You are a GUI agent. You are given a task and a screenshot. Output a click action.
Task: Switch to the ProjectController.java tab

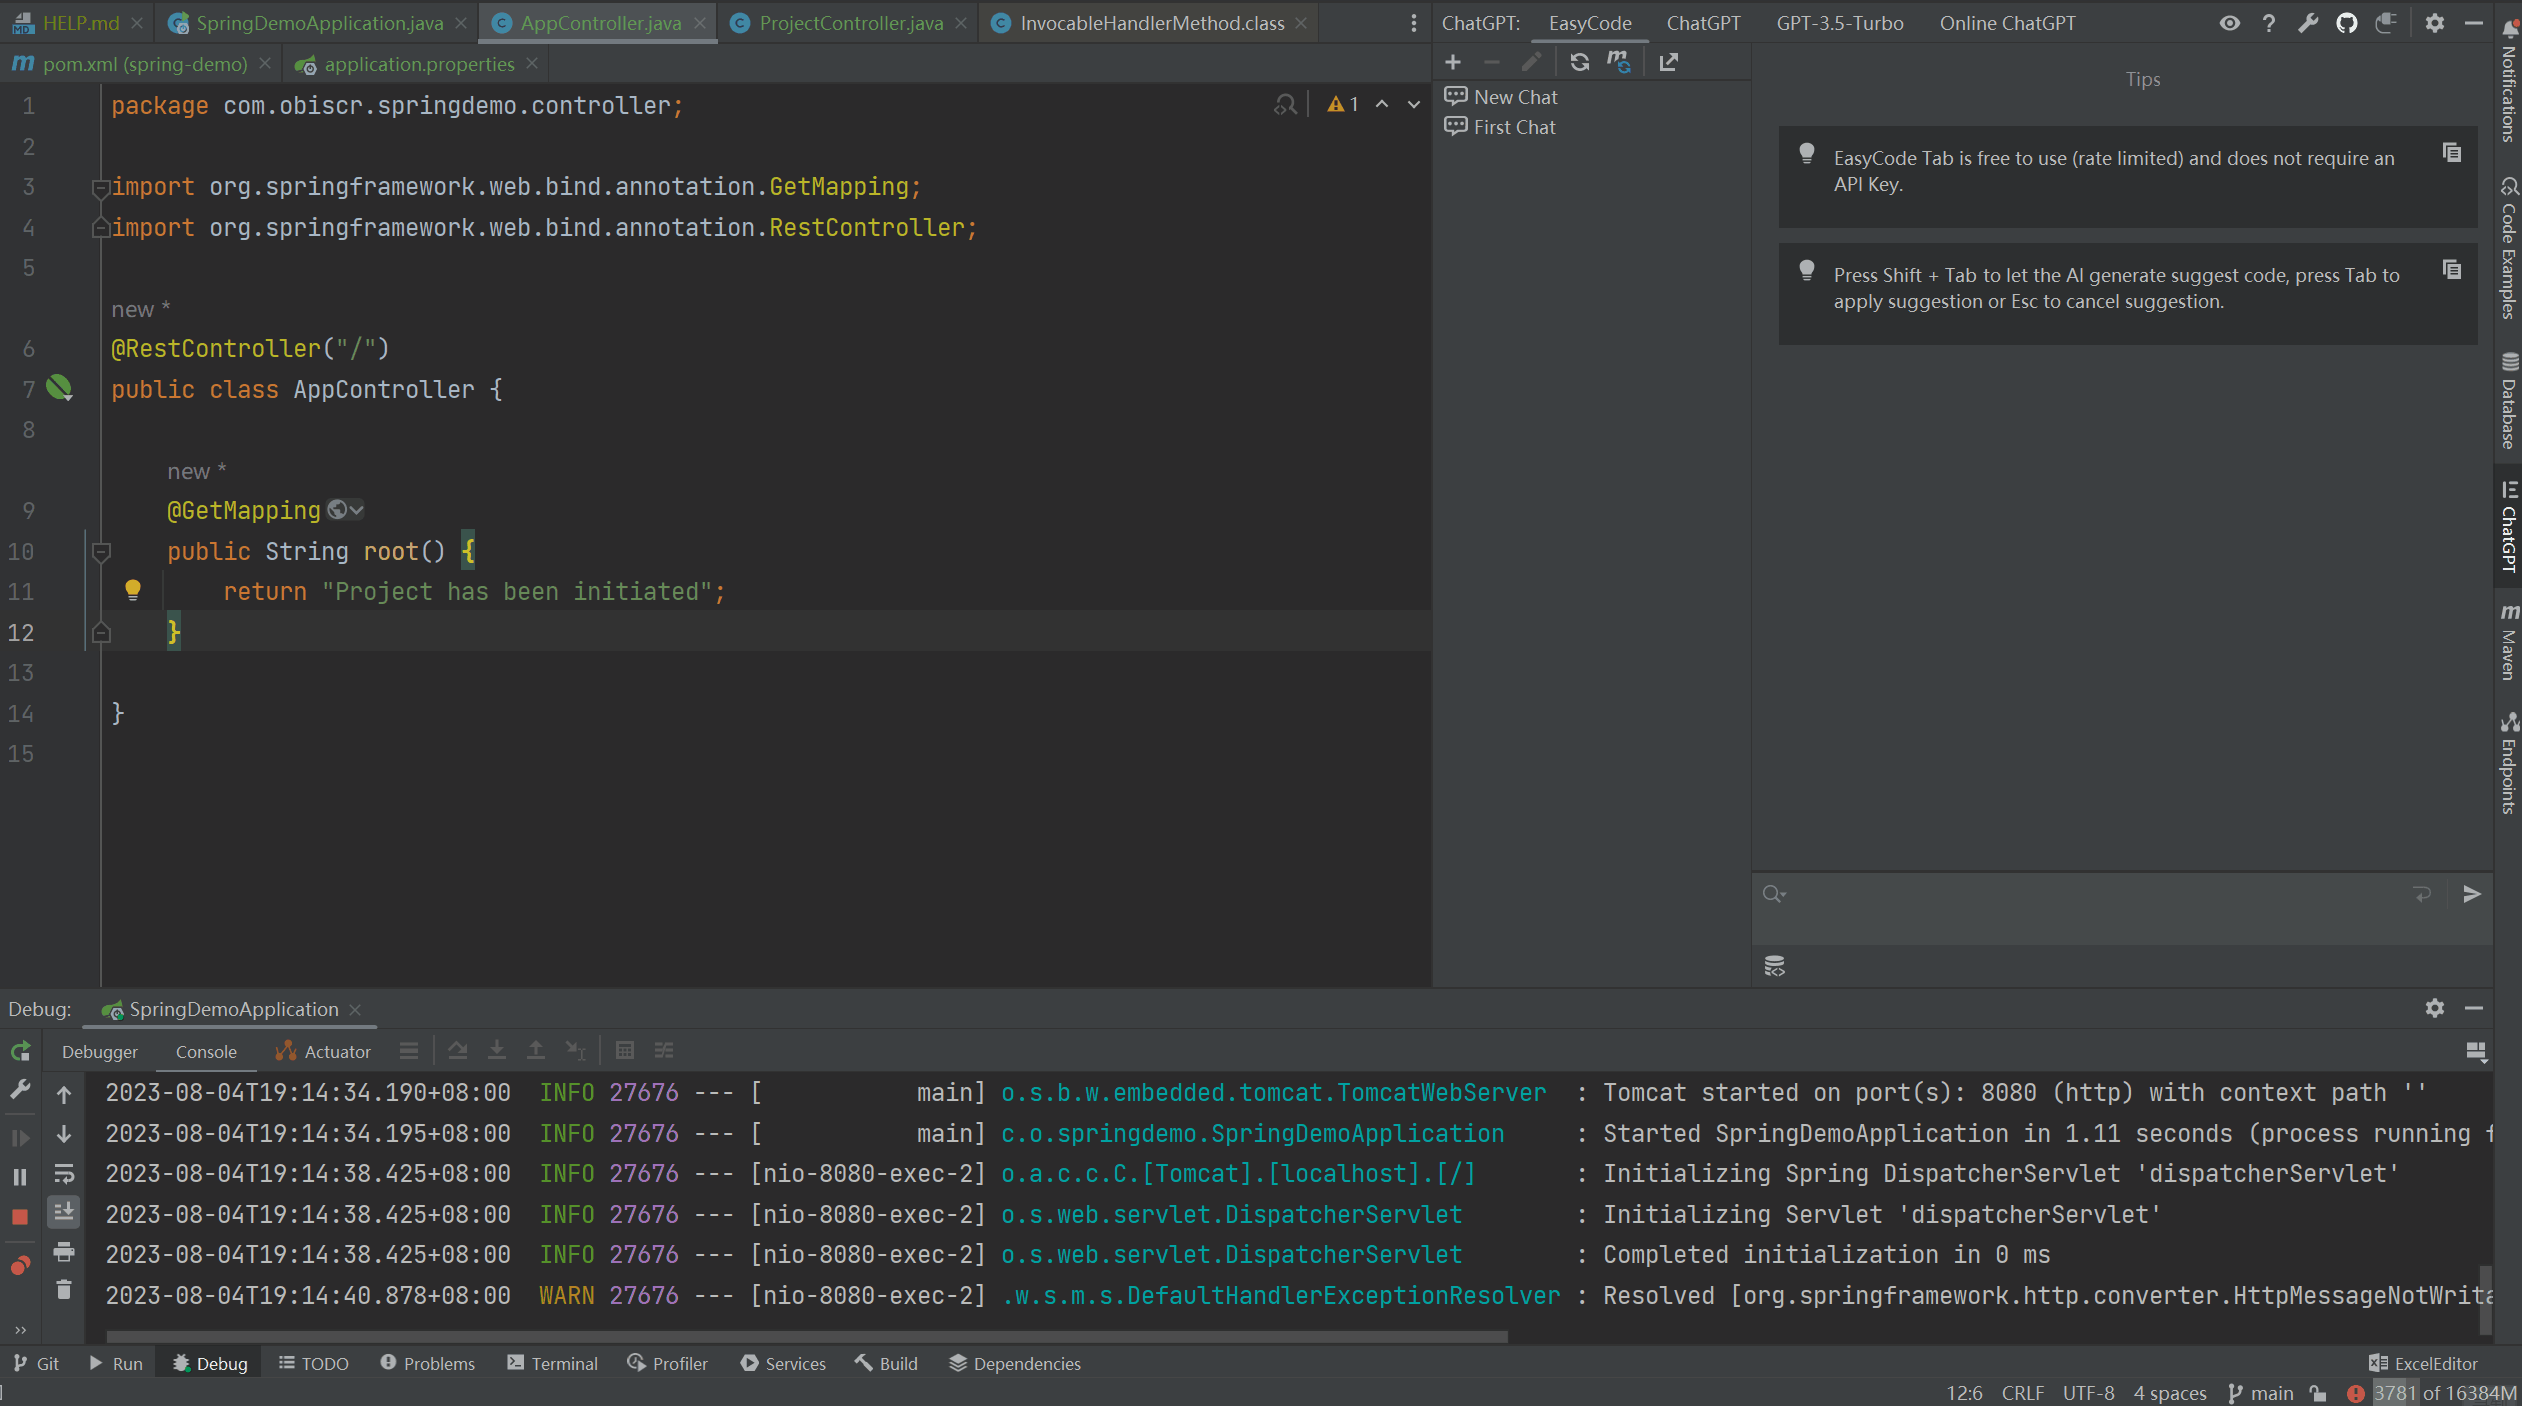coord(849,23)
